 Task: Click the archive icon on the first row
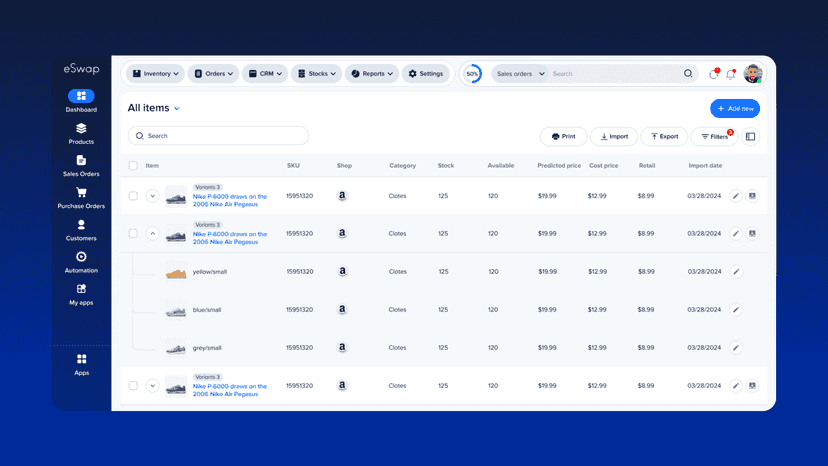point(752,196)
